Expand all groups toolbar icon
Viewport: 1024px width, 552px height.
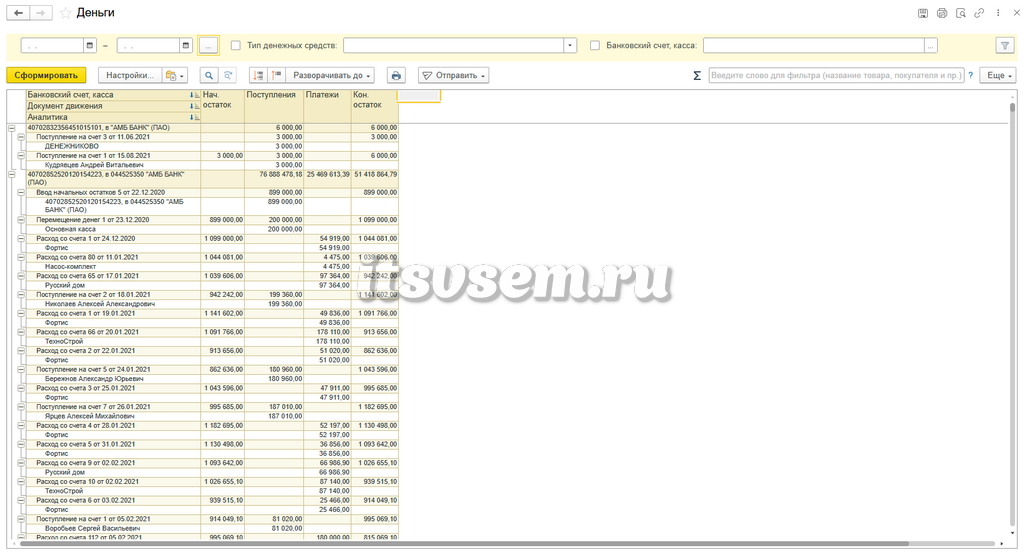(277, 75)
